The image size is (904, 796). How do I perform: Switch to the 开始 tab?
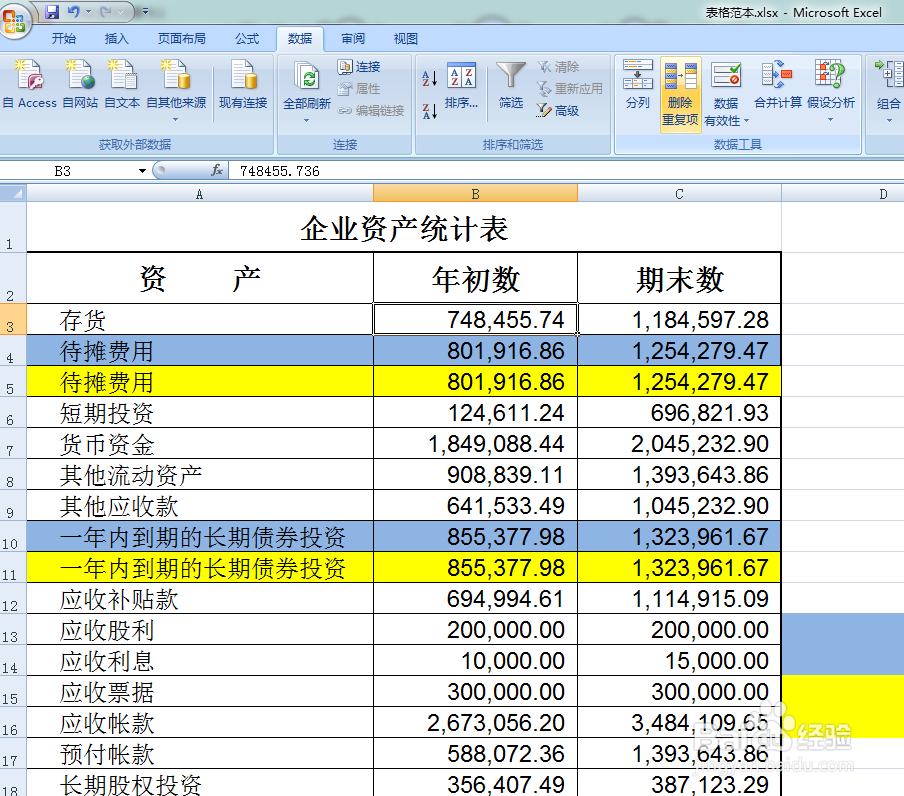pos(63,39)
